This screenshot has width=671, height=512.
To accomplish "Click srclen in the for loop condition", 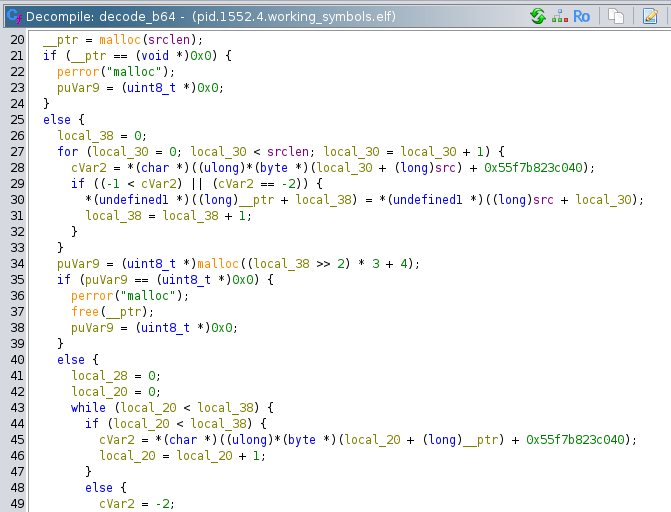I will [x=288, y=152].
